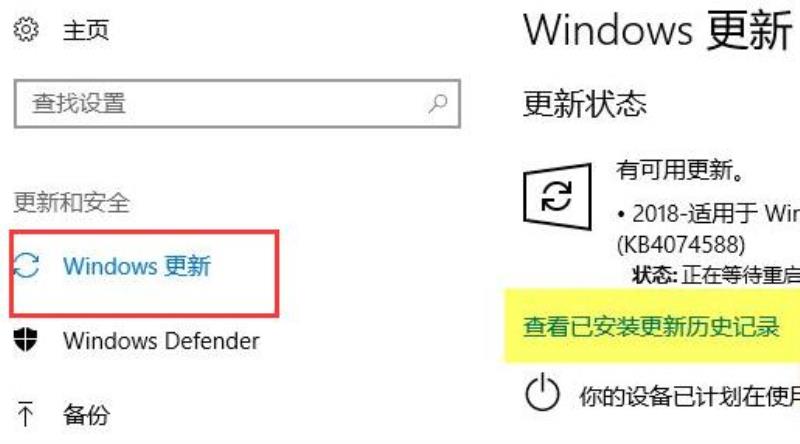
Task: Click the 状态: 正在等待重启 line
Action: [716, 276]
